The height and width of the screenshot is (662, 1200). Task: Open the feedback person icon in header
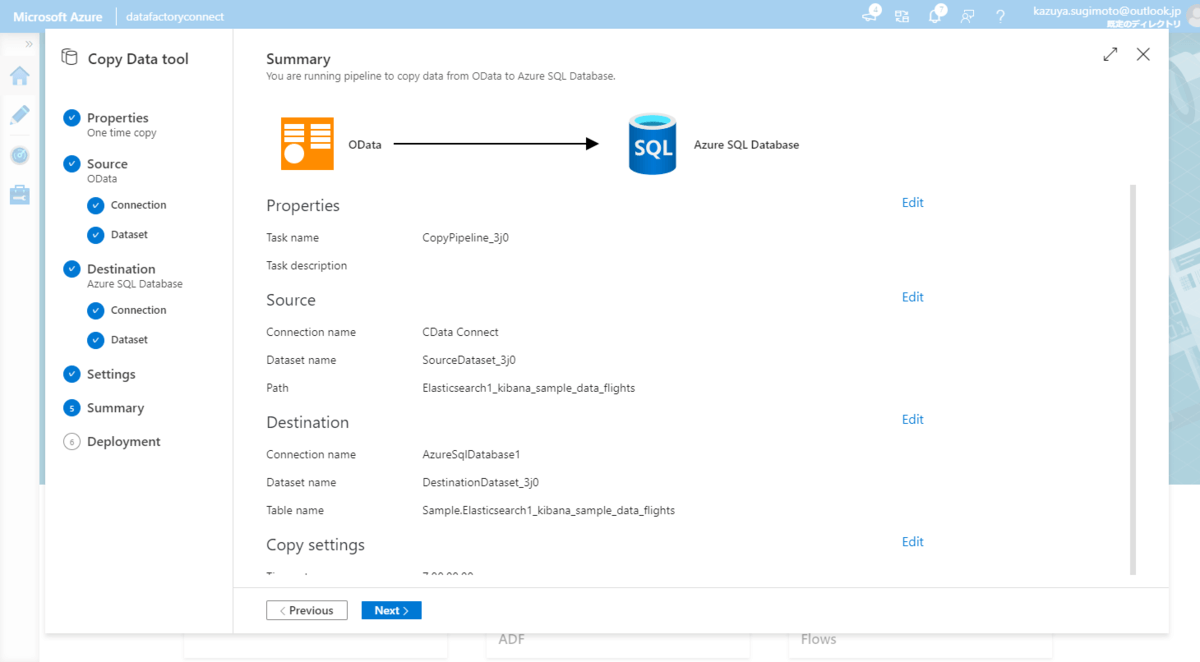tap(968, 16)
